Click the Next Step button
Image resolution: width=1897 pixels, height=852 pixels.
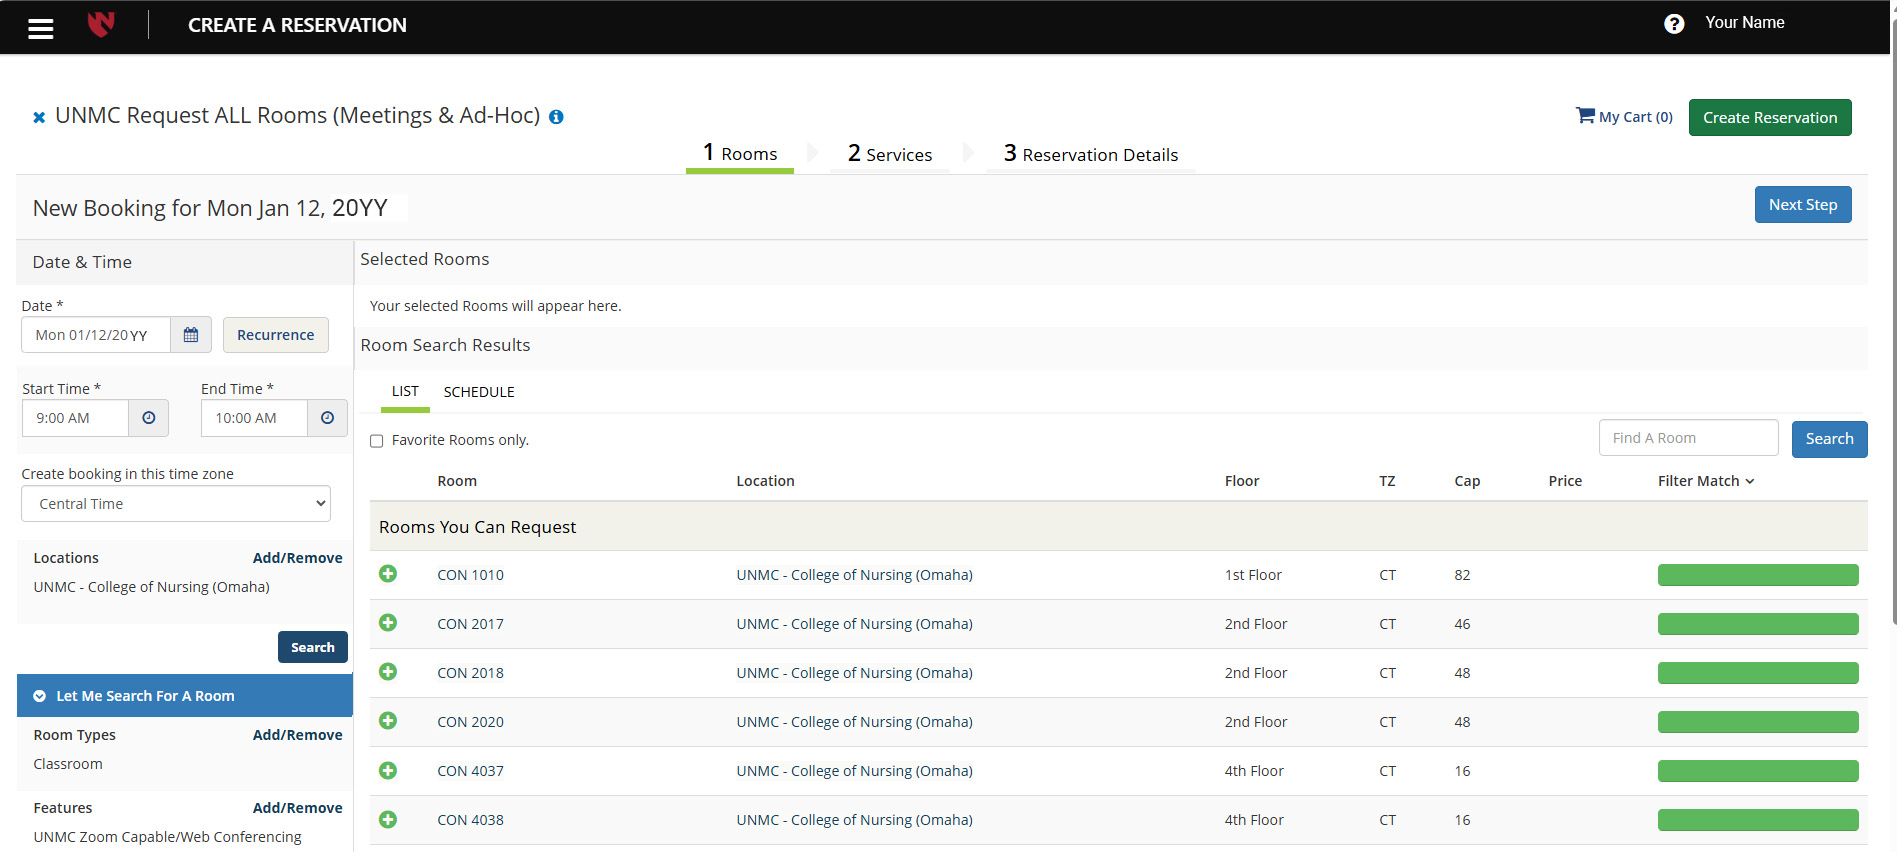1803,205
